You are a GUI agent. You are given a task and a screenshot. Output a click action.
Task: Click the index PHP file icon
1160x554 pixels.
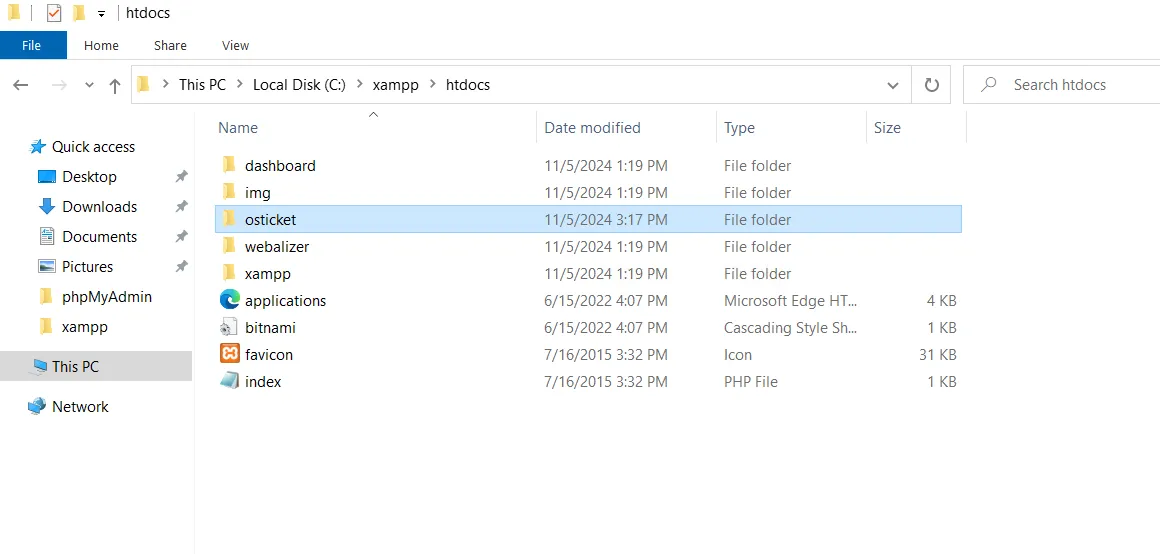[229, 381]
